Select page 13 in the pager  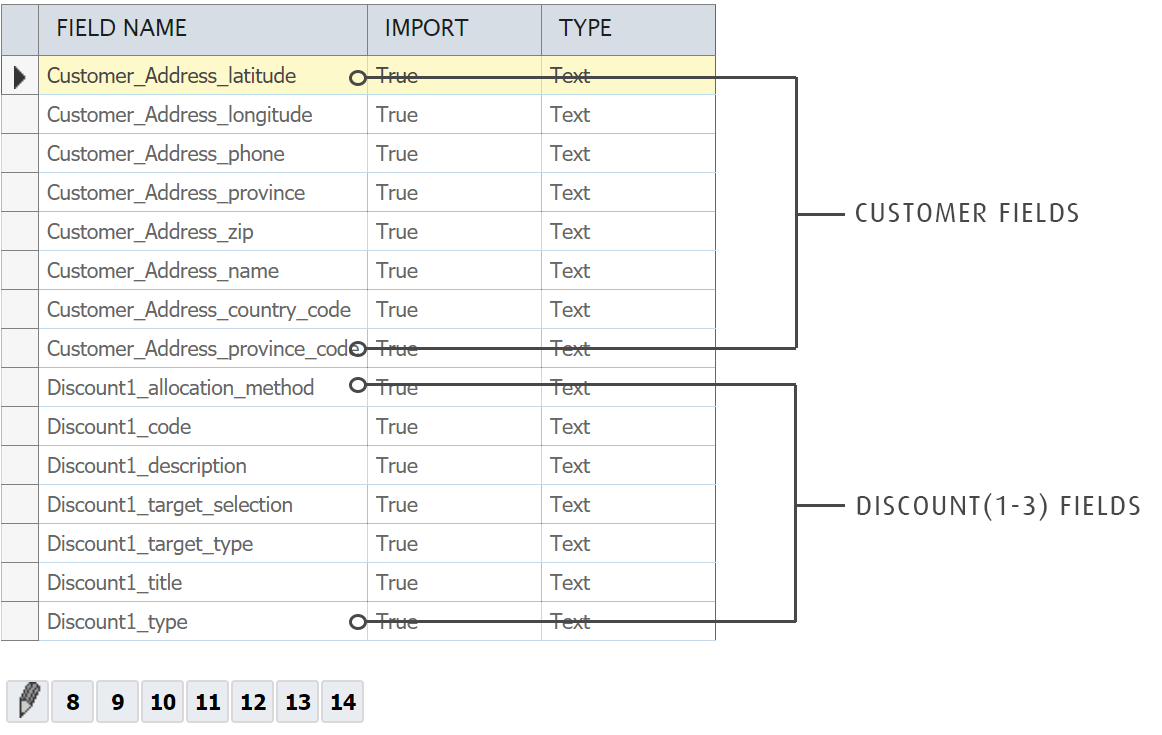point(298,702)
